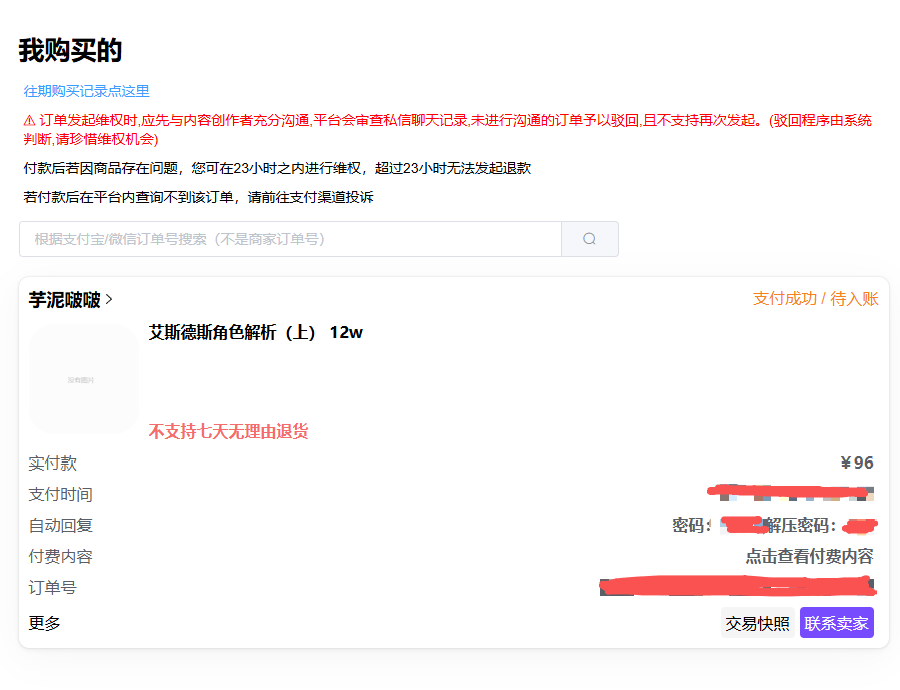Viewport: 900px width, 690px height.
Task: Open the 艾斯德斯角色解析（上）12w product title
Action: [x=256, y=332]
